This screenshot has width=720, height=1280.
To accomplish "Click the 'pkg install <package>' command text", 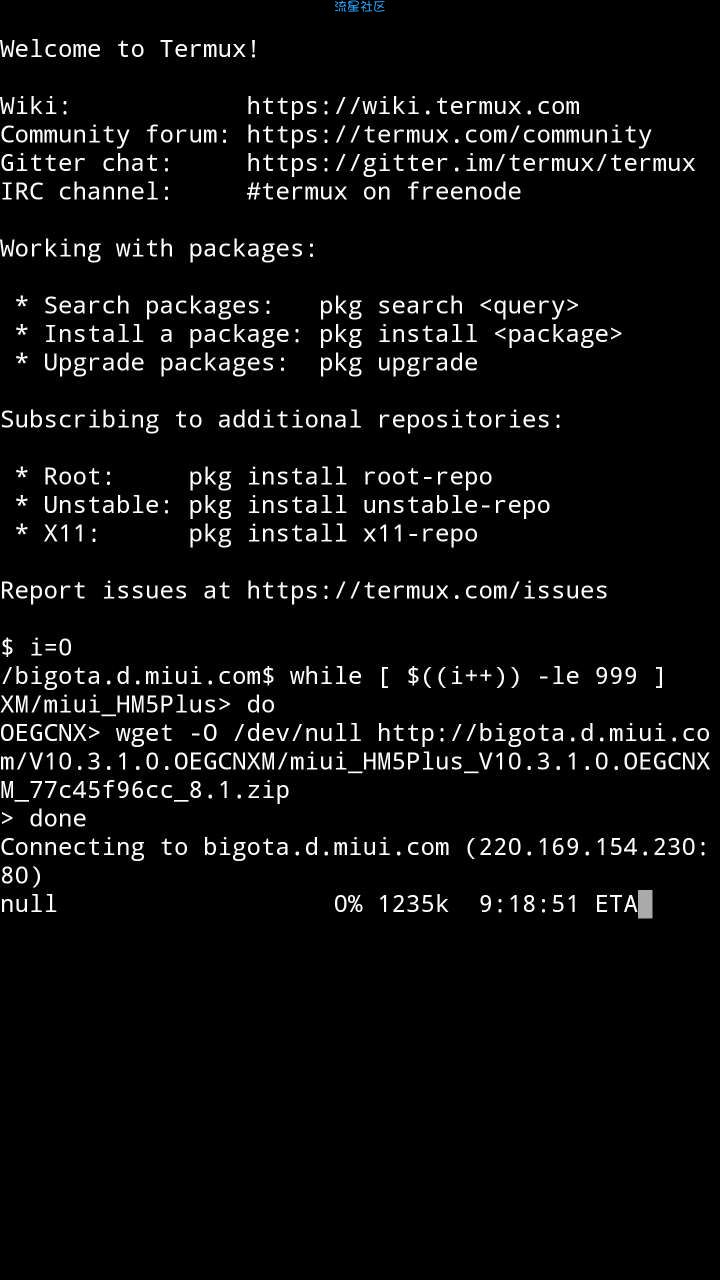I will tap(471, 334).
